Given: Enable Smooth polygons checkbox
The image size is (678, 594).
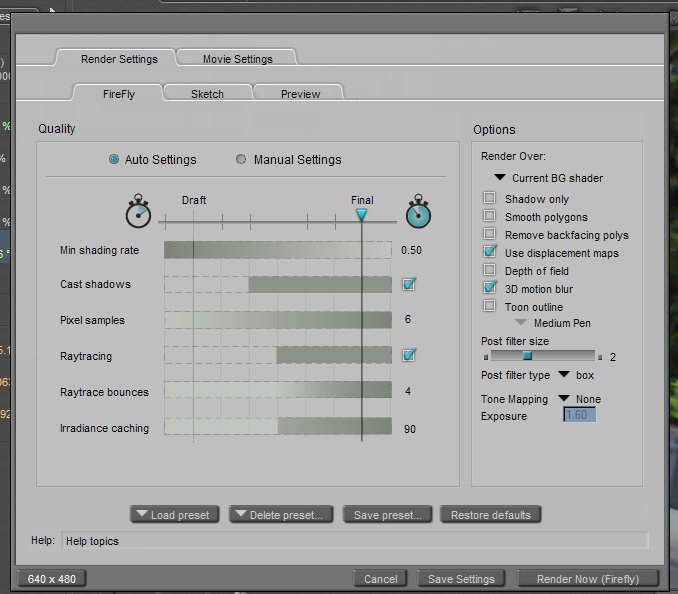Looking at the screenshot, I should point(490,217).
